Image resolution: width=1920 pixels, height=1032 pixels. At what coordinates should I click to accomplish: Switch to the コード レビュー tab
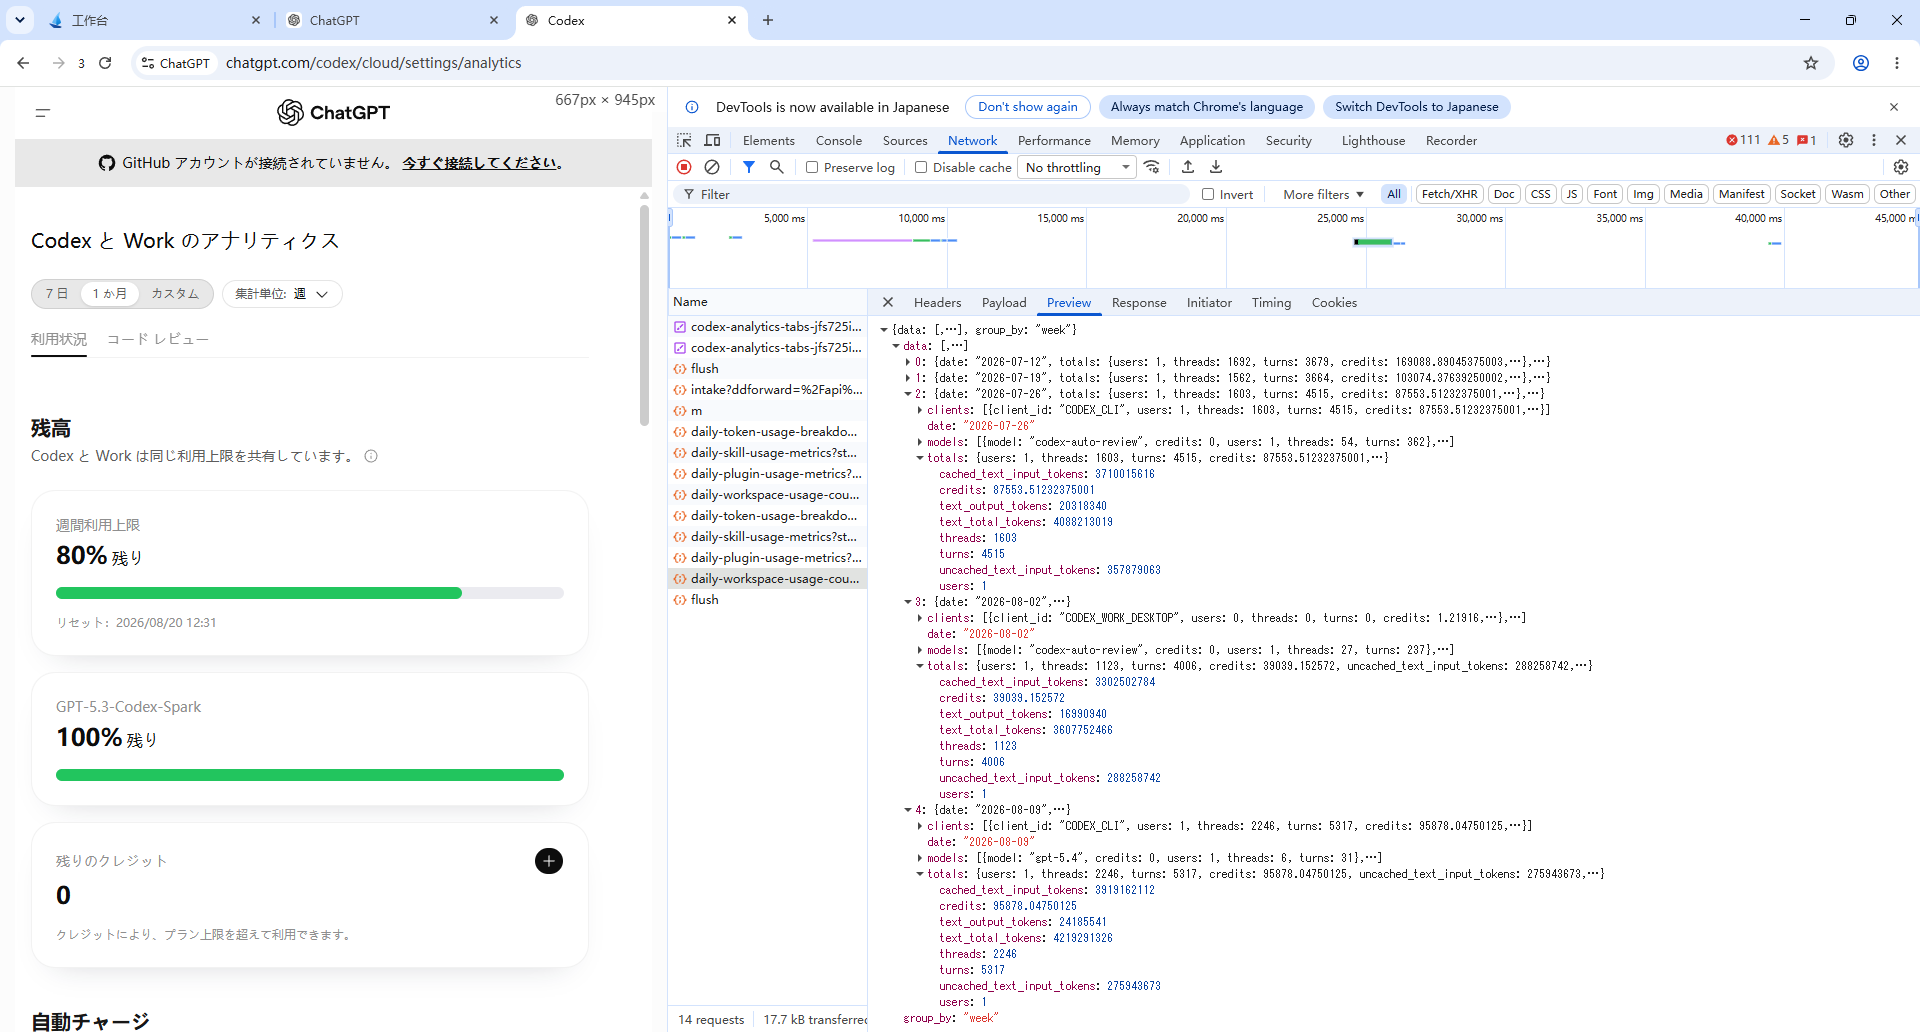[158, 339]
